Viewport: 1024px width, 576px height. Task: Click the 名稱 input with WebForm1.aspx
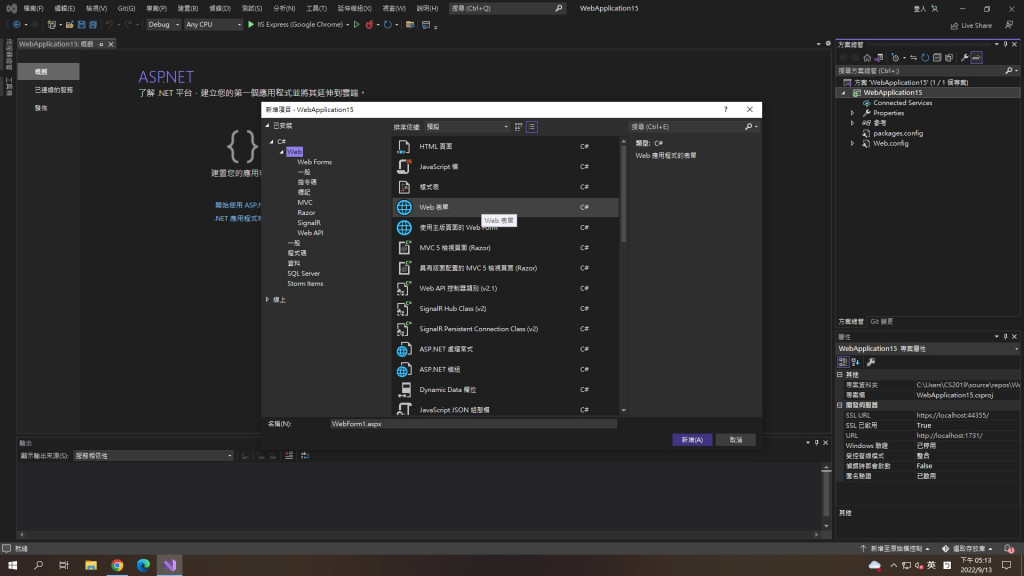(473, 424)
